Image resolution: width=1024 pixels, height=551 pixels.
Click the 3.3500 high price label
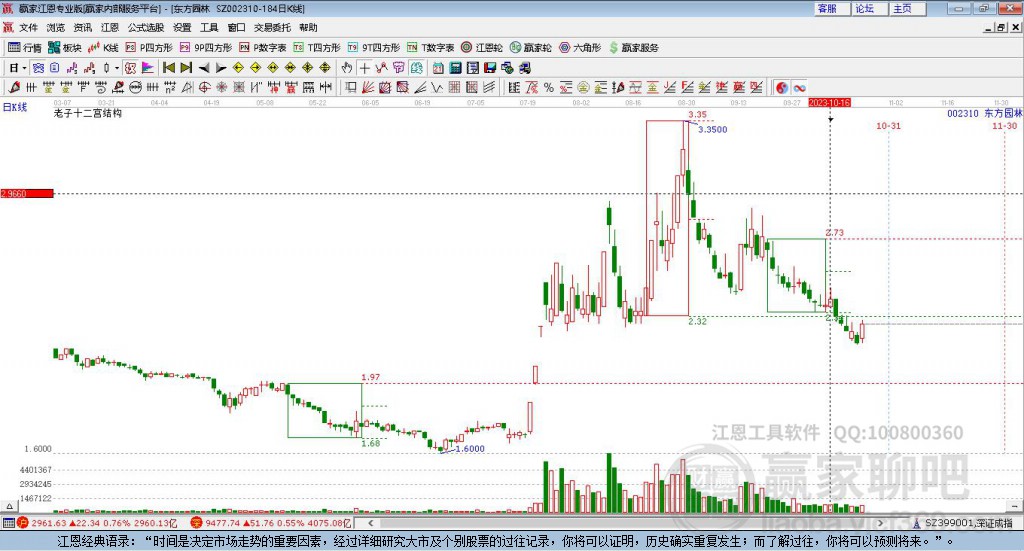[712, 129]
